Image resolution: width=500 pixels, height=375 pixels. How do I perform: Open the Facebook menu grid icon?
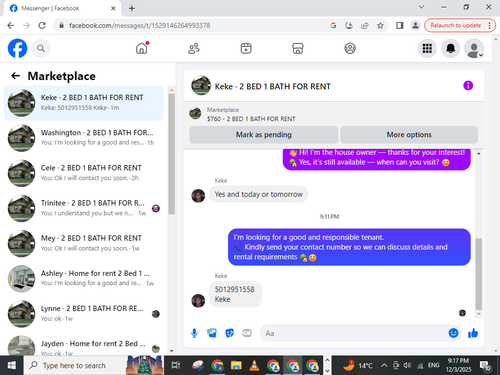[x=427, y=49]
